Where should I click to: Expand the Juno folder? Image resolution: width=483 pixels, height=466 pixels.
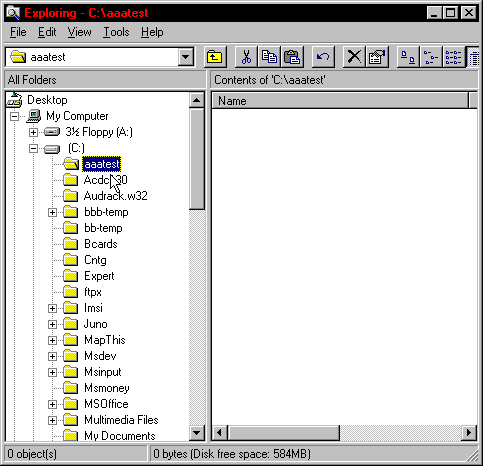52,324
